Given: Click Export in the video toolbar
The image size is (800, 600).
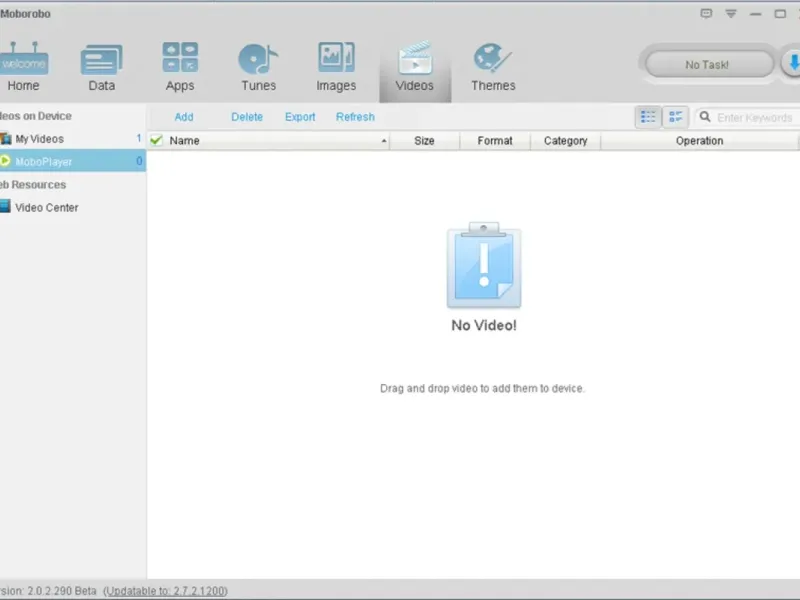Looking at the screenshot, I should (x=300, y=117).
